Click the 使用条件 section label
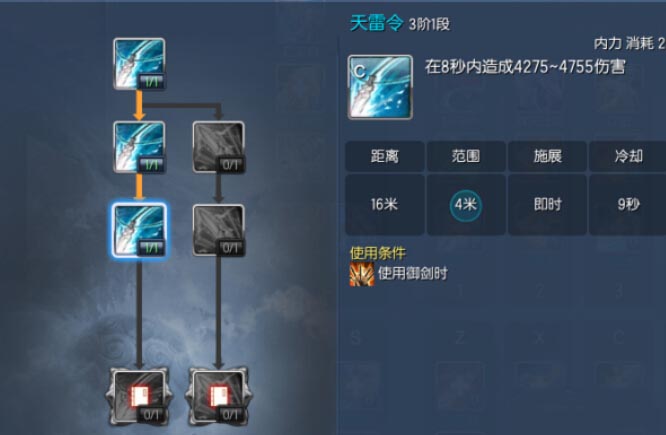 tap(378, 253)
